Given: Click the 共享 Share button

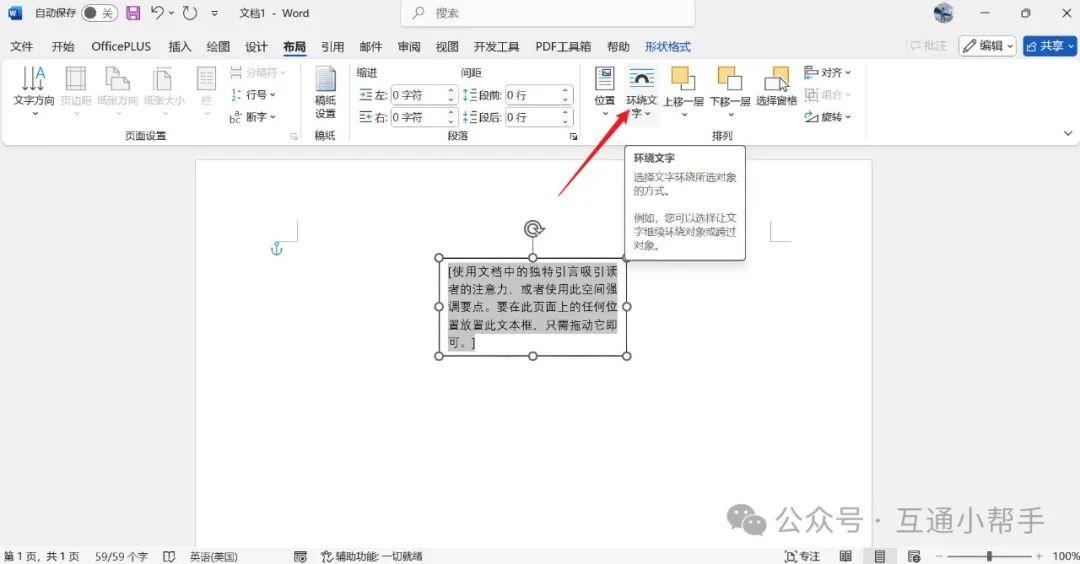Looking at the screenshot, I should 1050,46.
